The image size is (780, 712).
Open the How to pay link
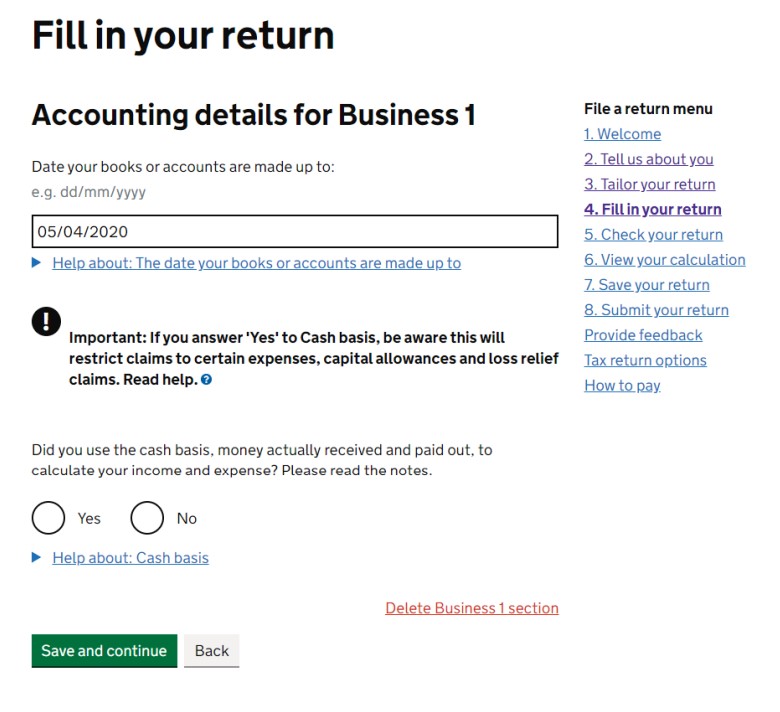click(623, 386)
